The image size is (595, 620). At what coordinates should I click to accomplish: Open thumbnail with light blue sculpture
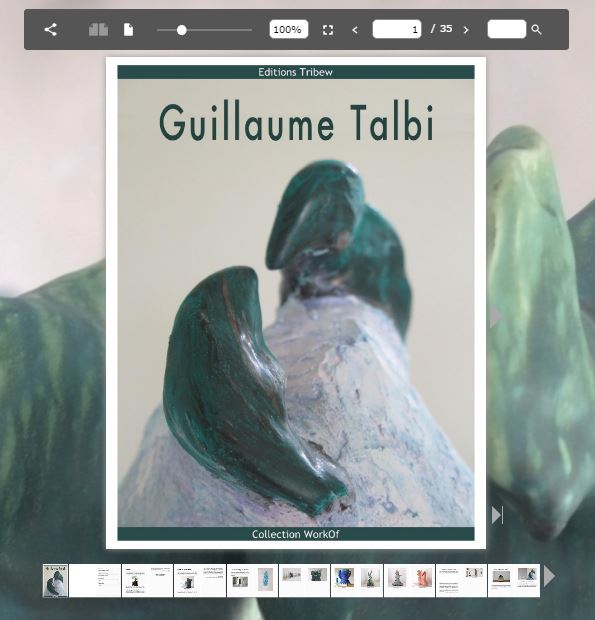[252, 580]
